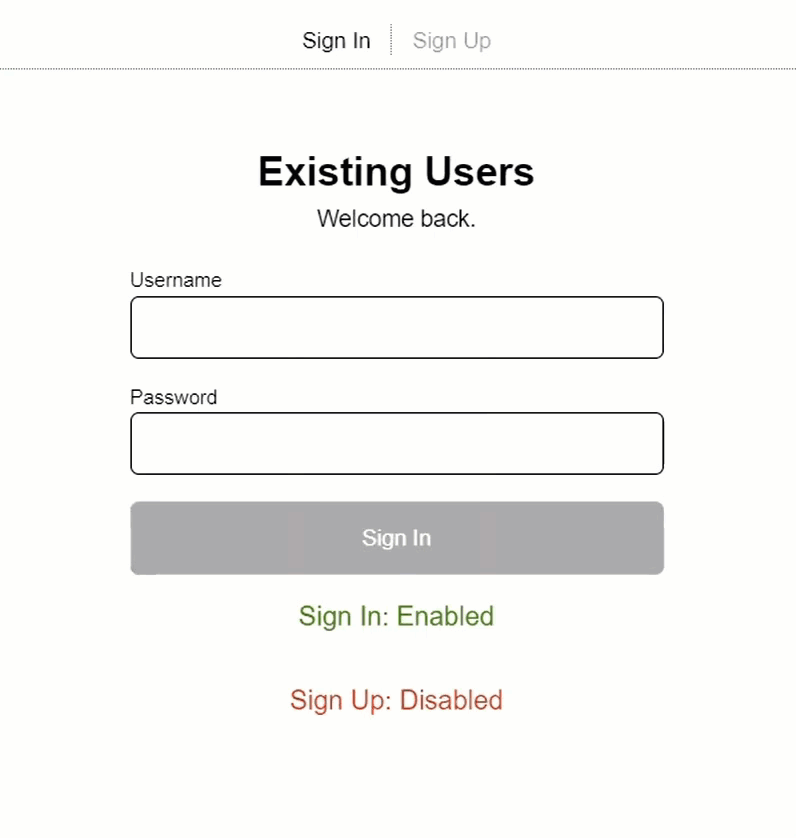Switch to the Sign Up tab
The image size is (796, 838).
click(452, 41)
